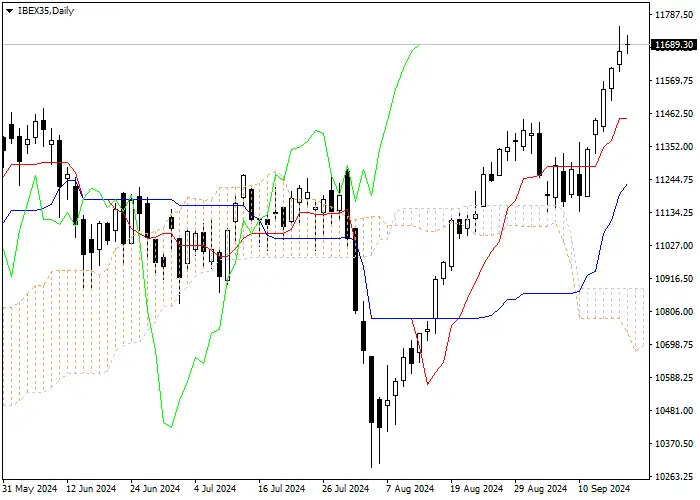Viewport: 700px width, 500px height.
Task: Click the 24 Jun 2024 date label
Action: click(155, 489)
